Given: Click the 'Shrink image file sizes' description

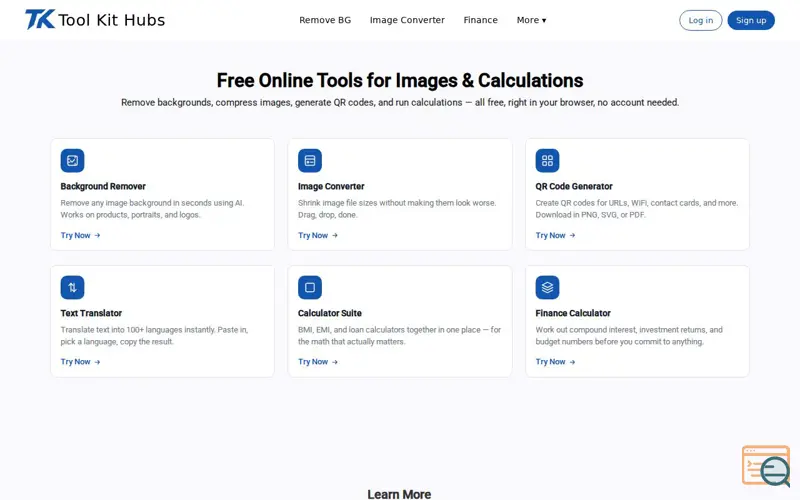Looking at the screenshot, I should (397, 209).
